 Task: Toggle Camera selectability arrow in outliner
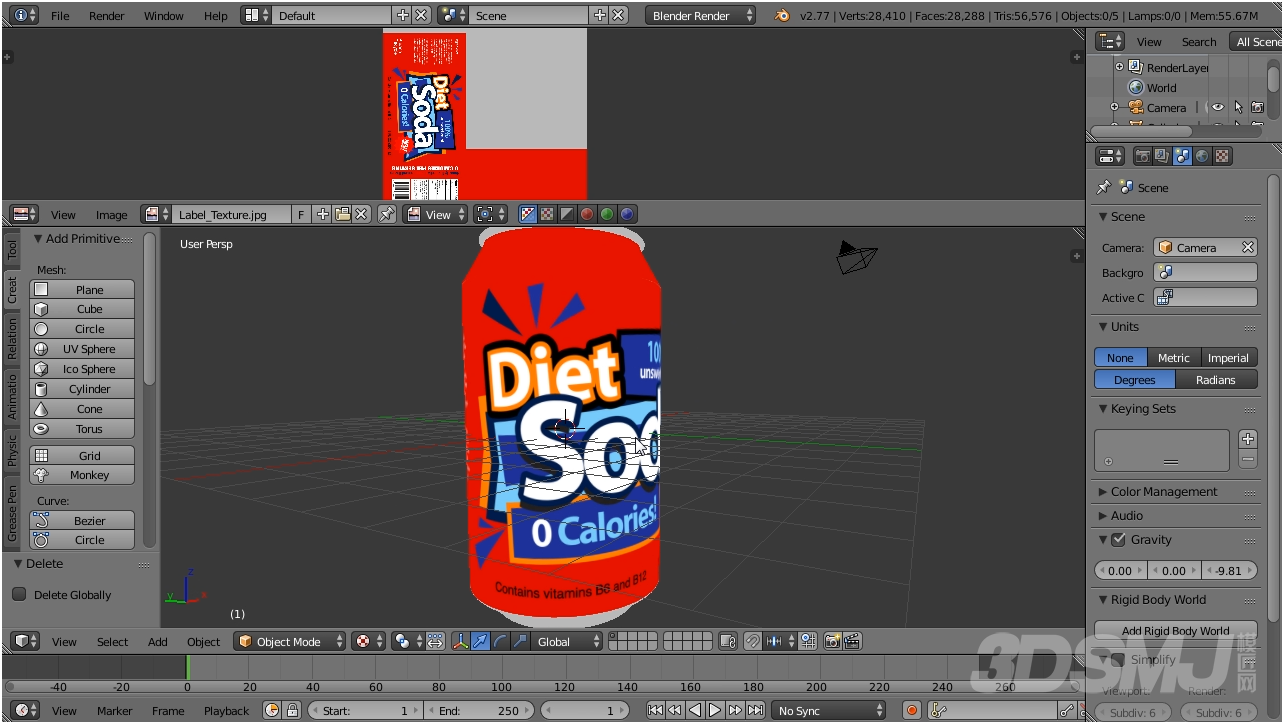tap(1238, 107)
